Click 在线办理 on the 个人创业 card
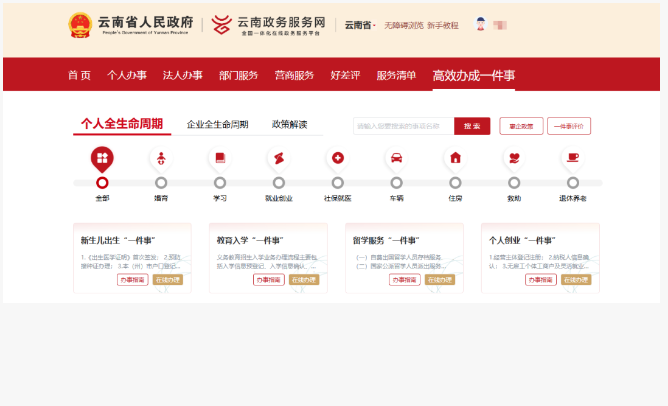668x406 pixels. pos(576,280)
